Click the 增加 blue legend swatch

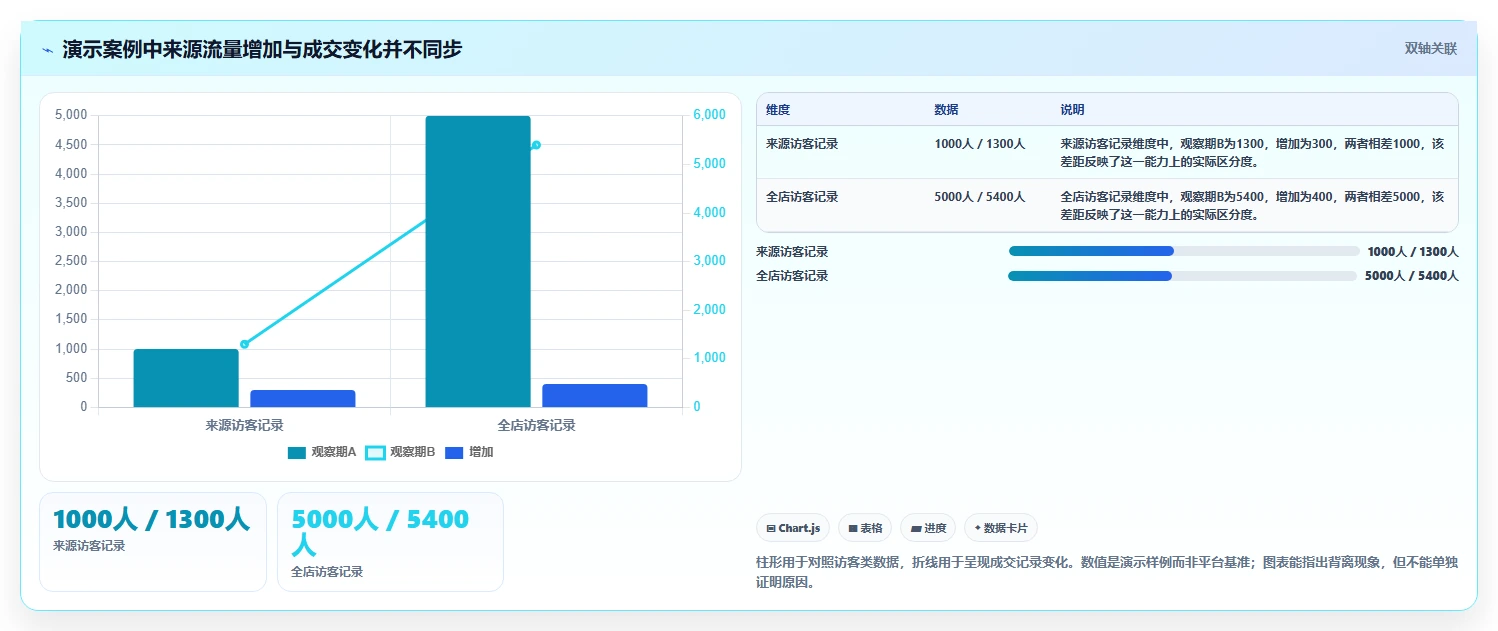[x=453, y=453]
